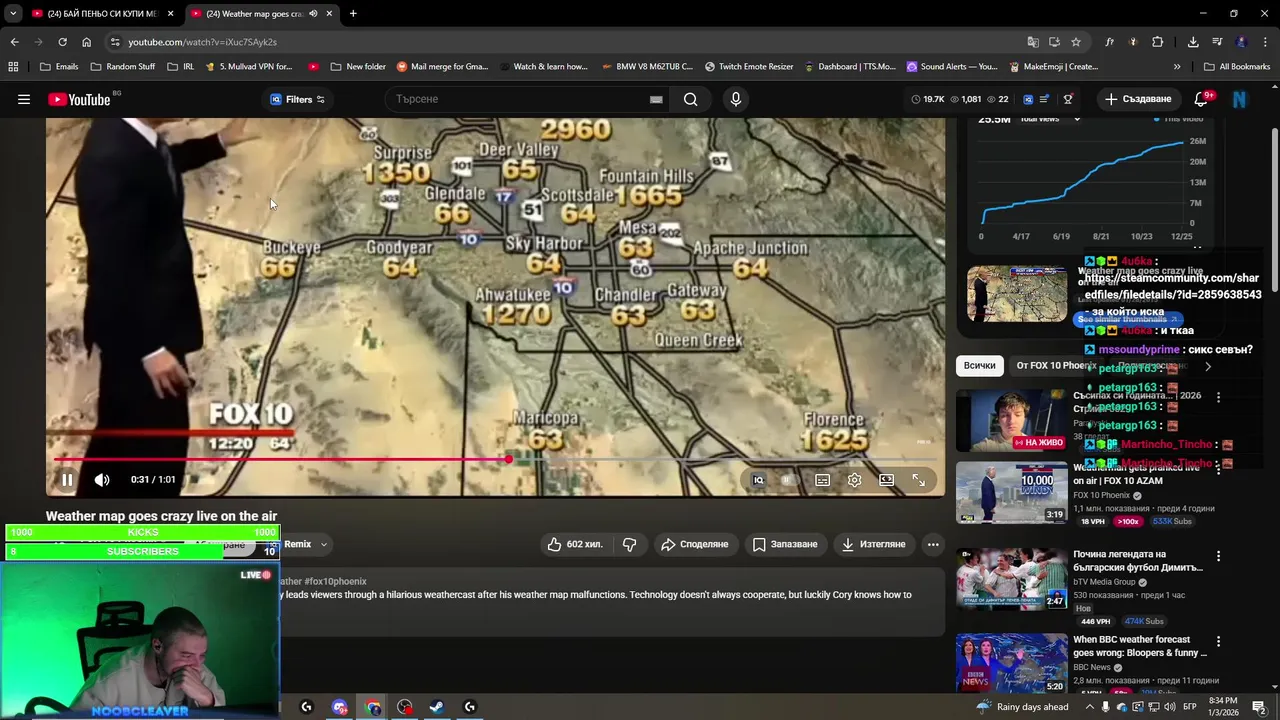Open the account avatar menu
Screen dimensions: 1280x720
pyautogui.click(x=1239, y=99)
